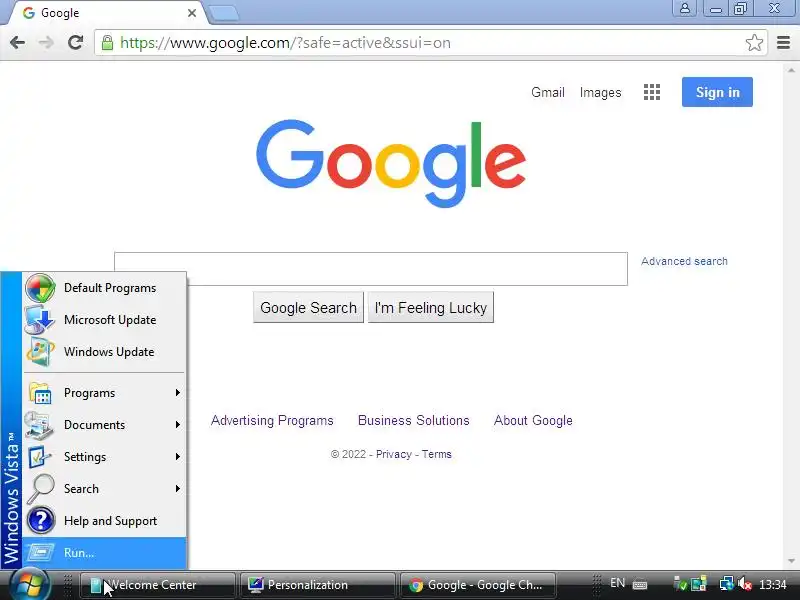800x600 pixels.
Task: Click the 13:34 taskbar clock
Action: (x=772, y=584)
